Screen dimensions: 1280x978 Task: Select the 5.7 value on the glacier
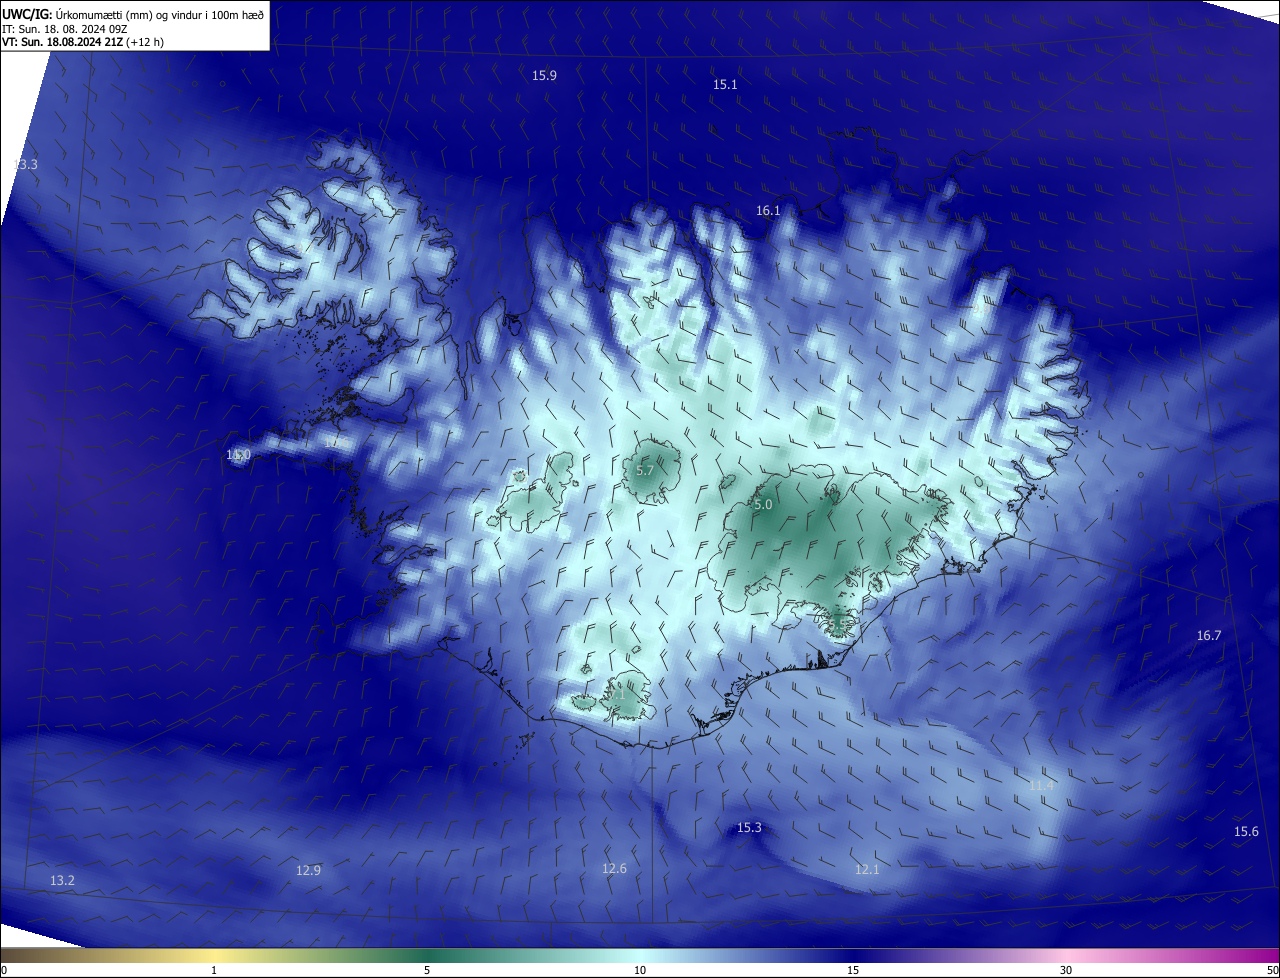pos(645,470)
